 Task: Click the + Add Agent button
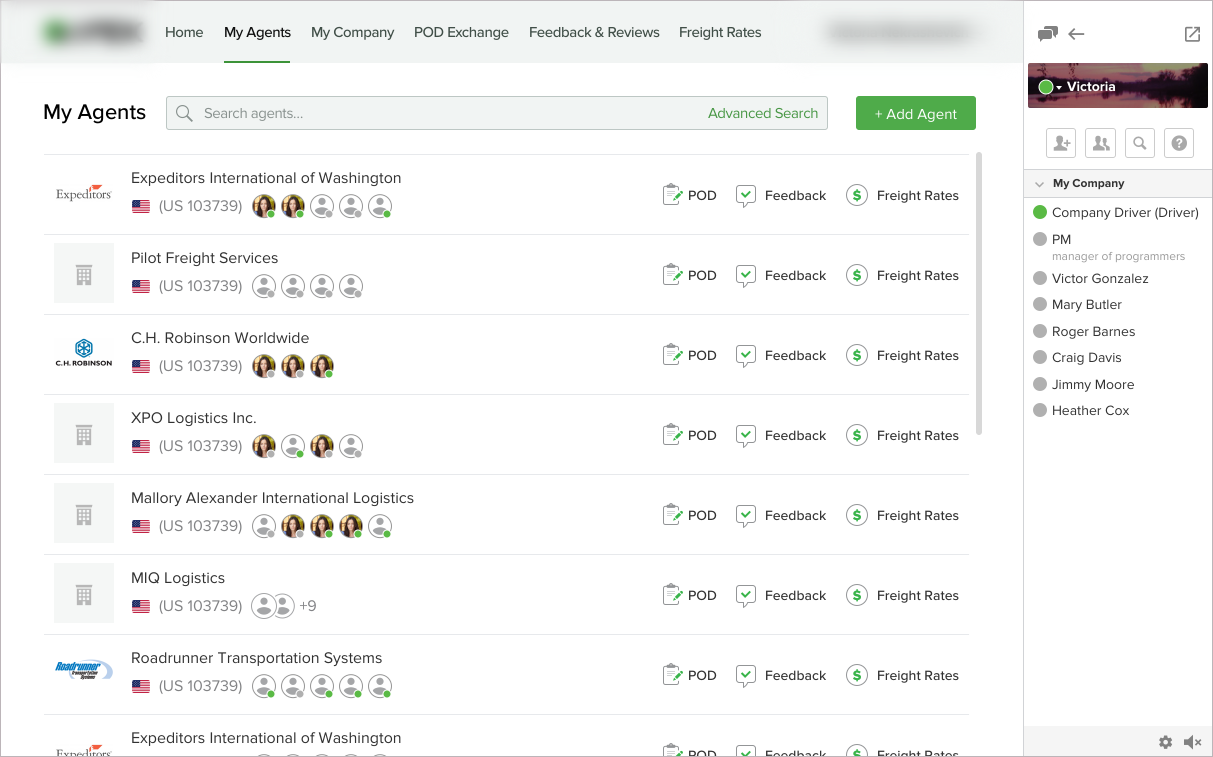(916, 113)
